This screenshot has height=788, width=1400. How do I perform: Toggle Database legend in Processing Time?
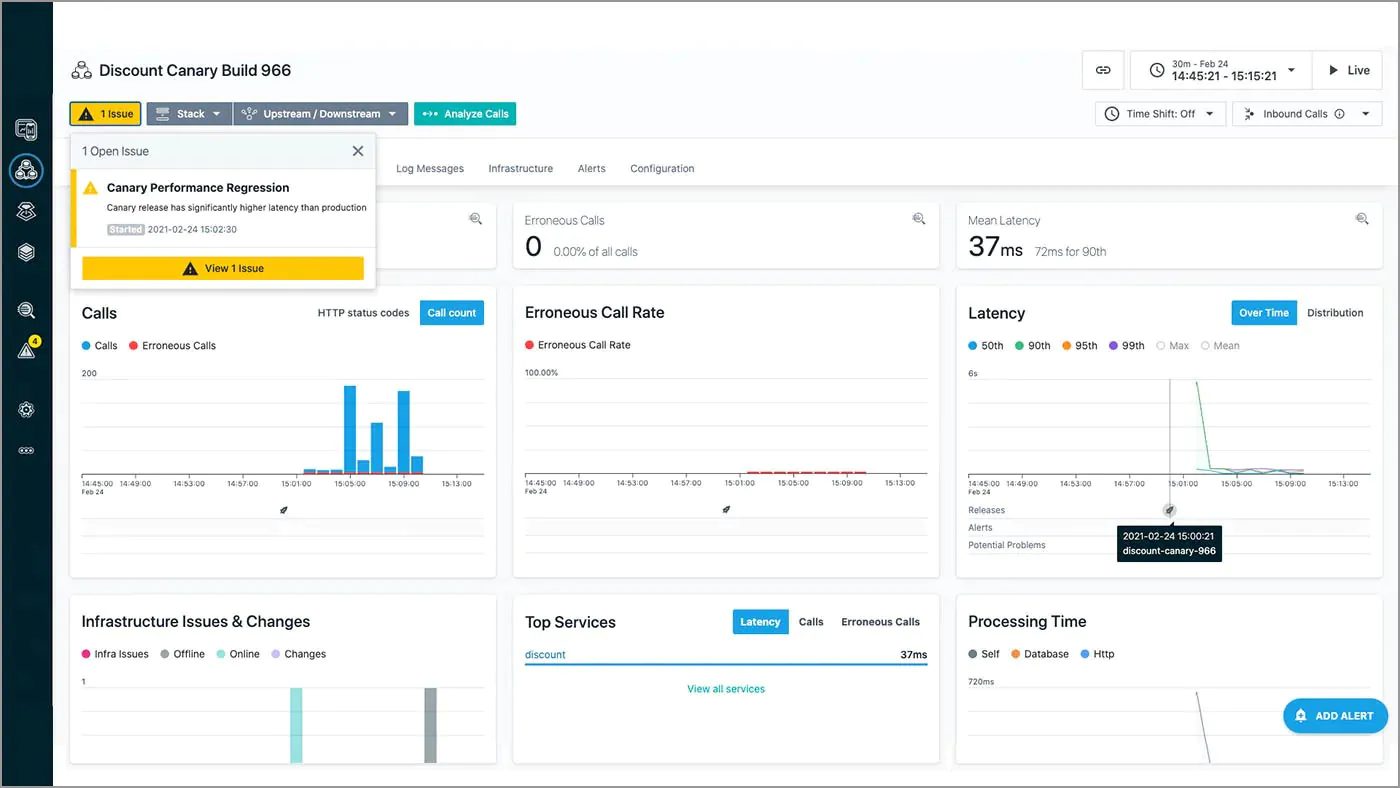1040,654
